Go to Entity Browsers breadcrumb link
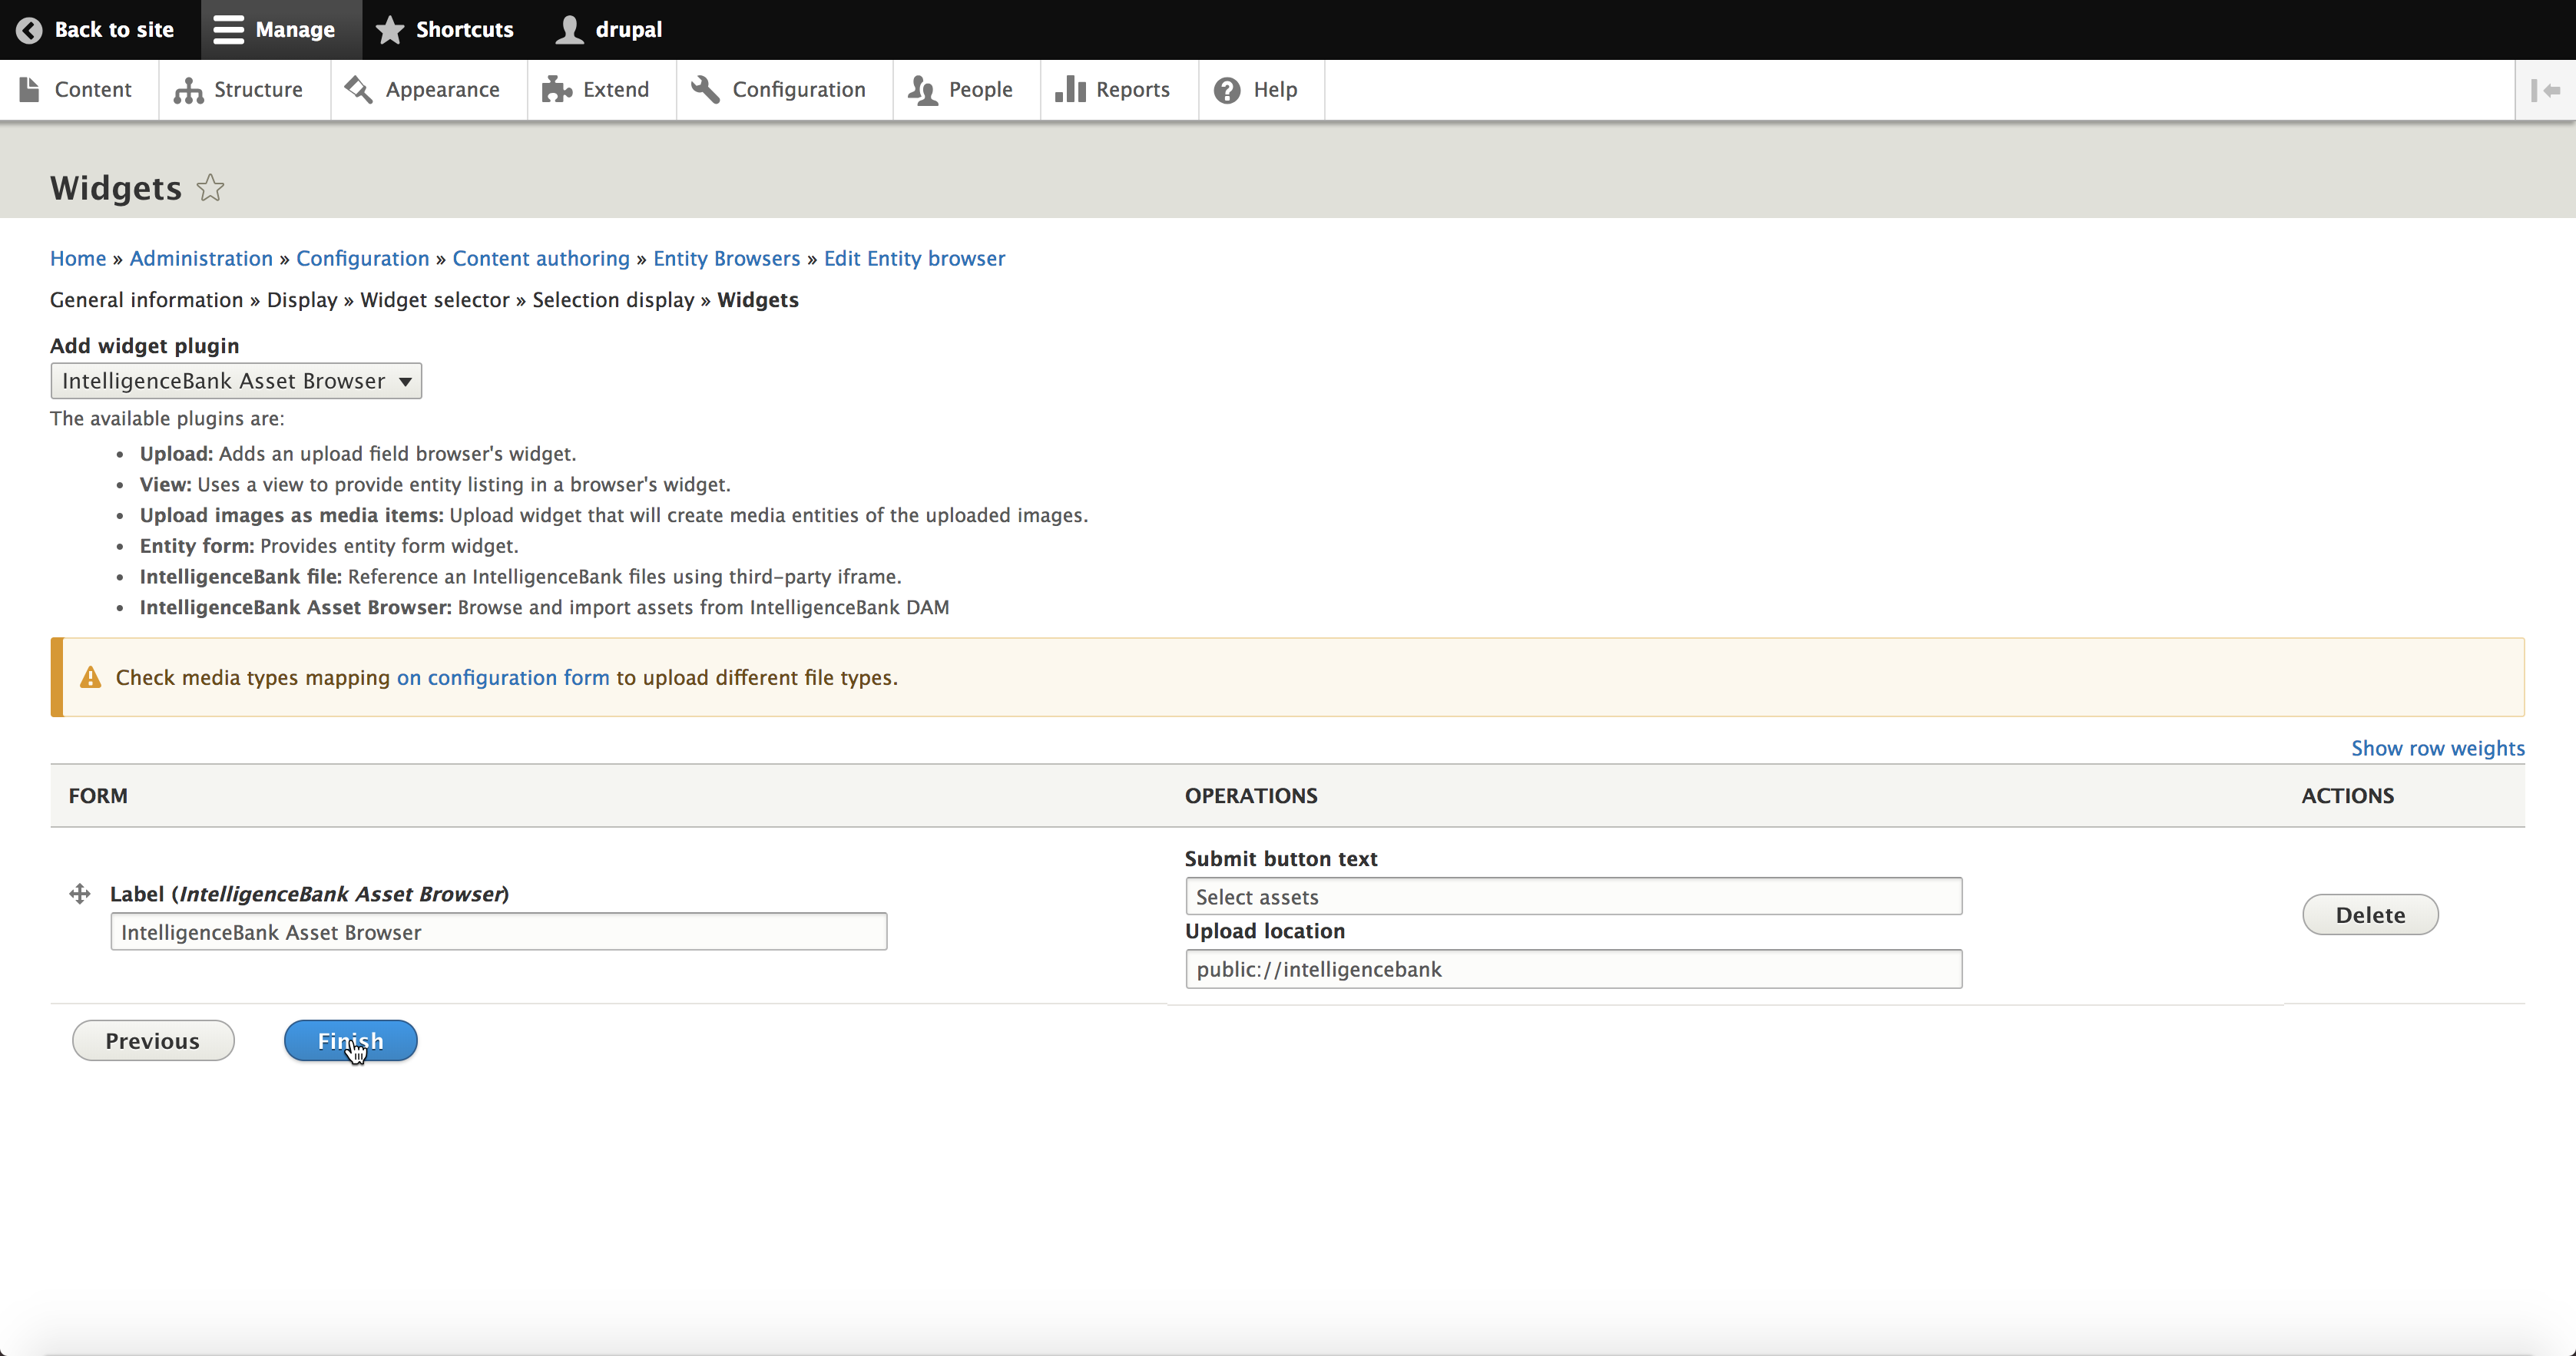This screenshot has height=1356, width=2576. 727,258
